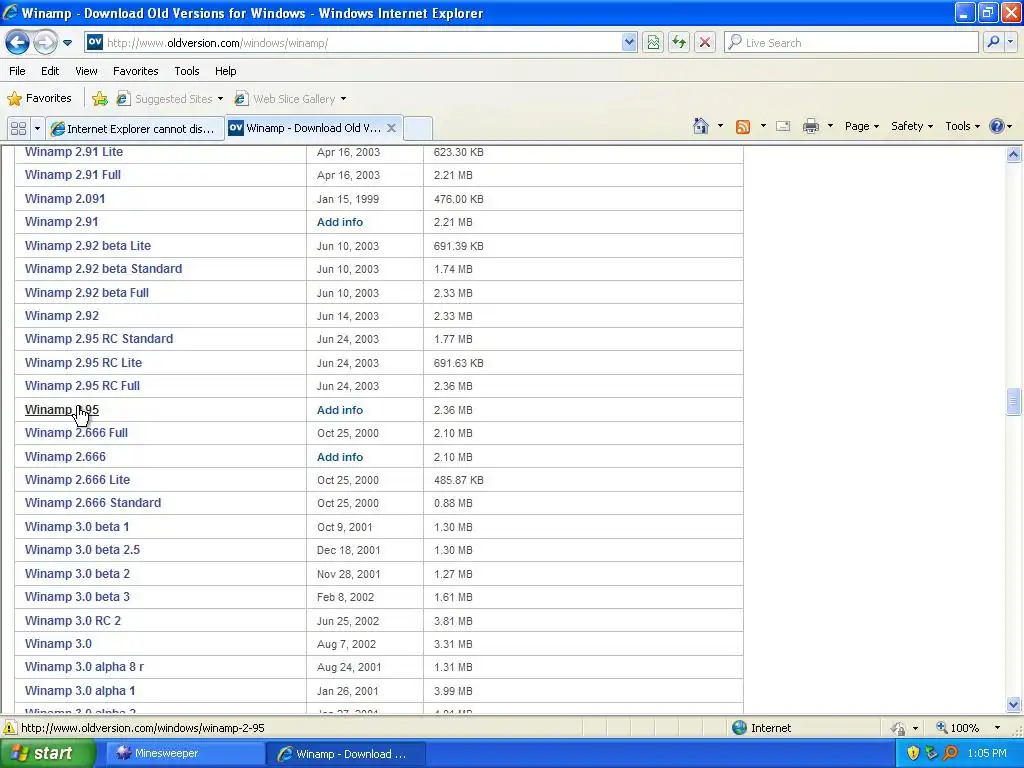This screenshot has width=1024, height=768.
Task: Open the File menu
Action: click(18, 71)
